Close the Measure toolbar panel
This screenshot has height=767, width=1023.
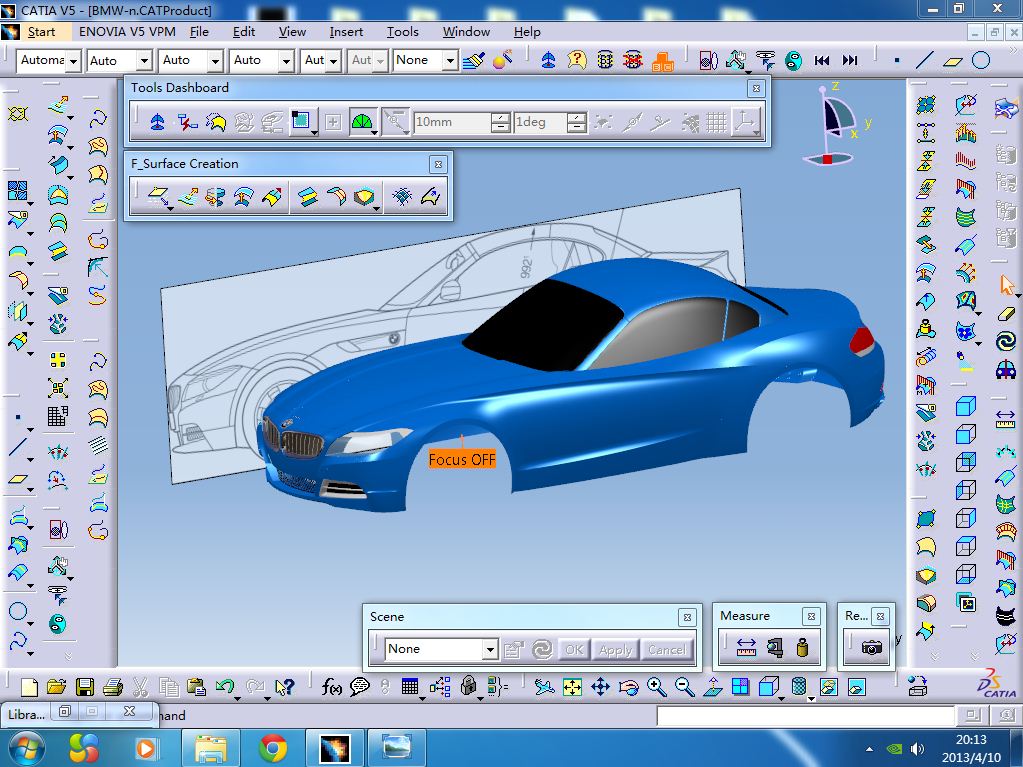[811, 616]
